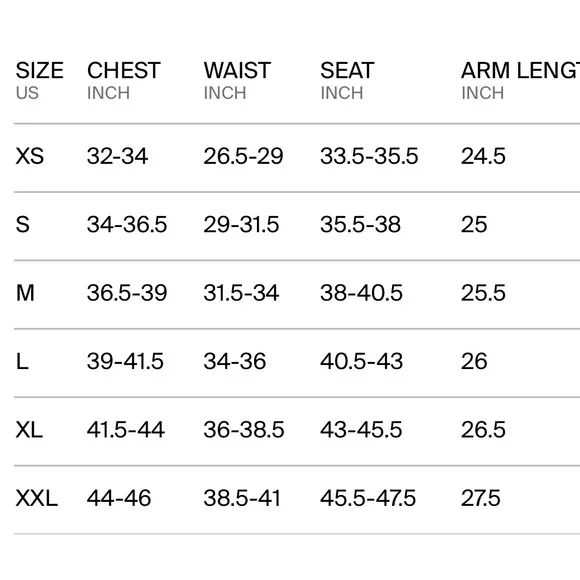This screenshot has width=580, height=580.
Task: Select arm length value 24.5
Action: 483,156
